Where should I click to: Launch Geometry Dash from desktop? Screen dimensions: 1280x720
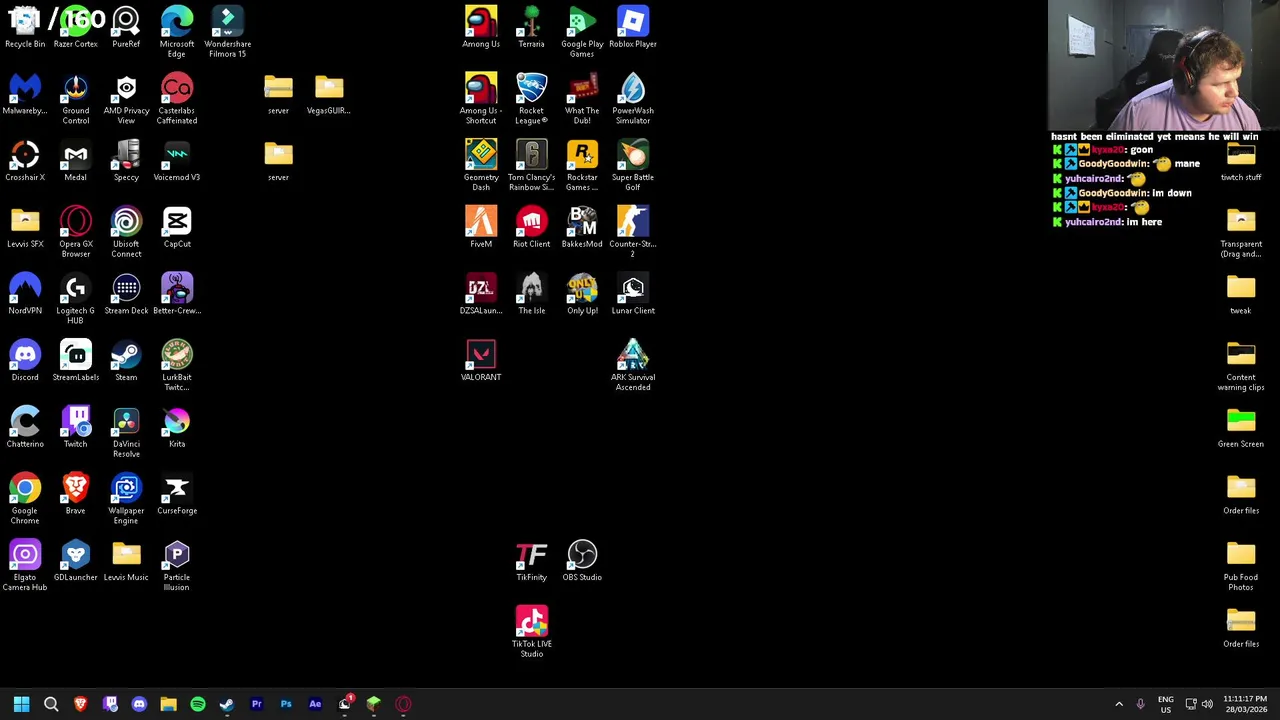[x=481, y=166]
